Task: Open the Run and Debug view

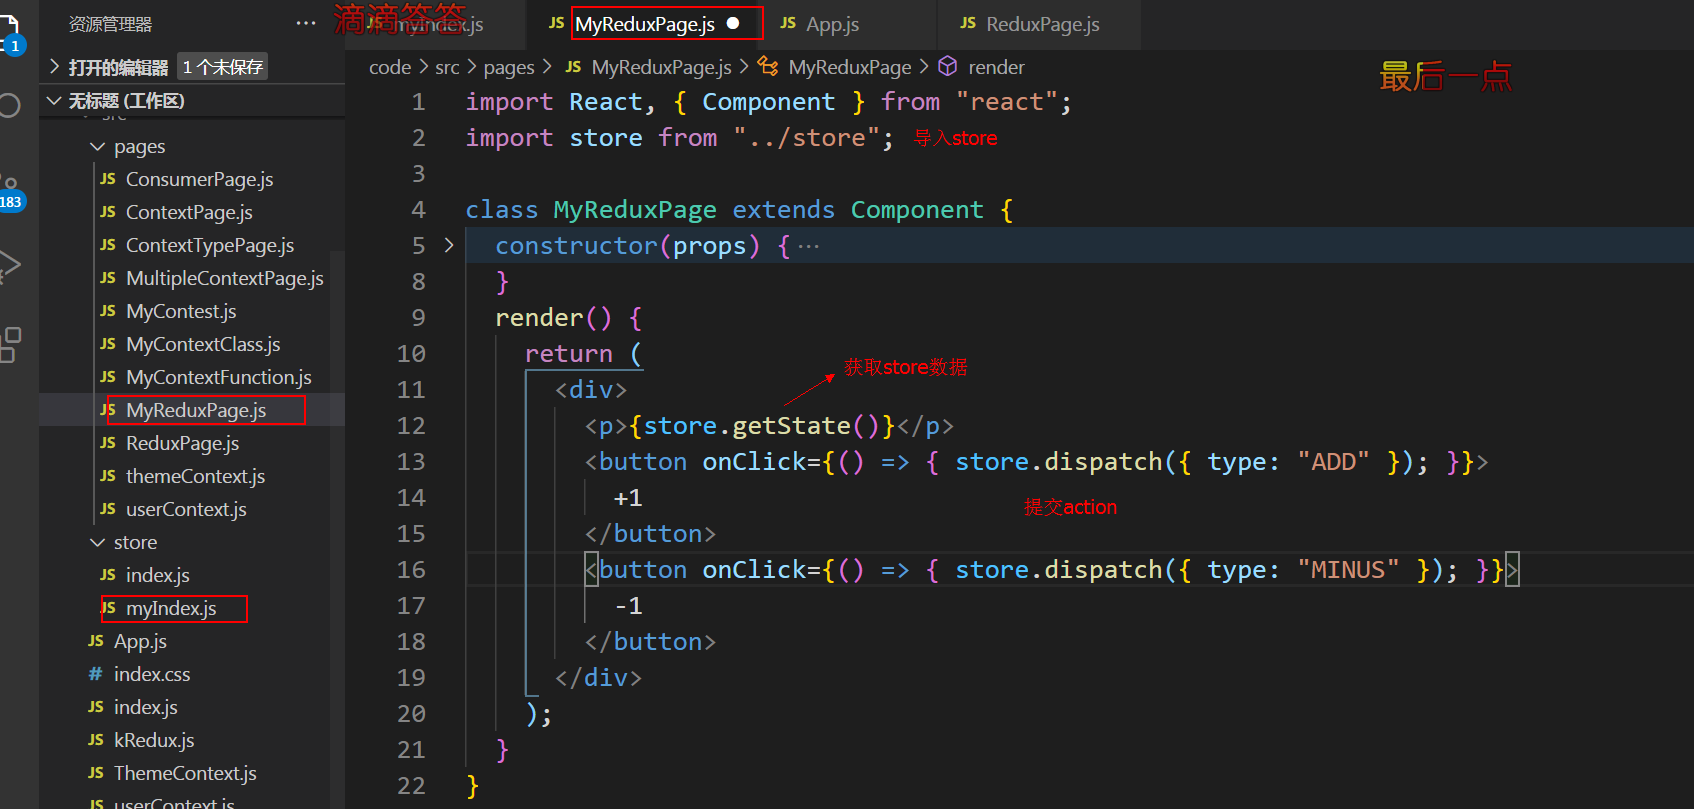Action: point(9,266)
